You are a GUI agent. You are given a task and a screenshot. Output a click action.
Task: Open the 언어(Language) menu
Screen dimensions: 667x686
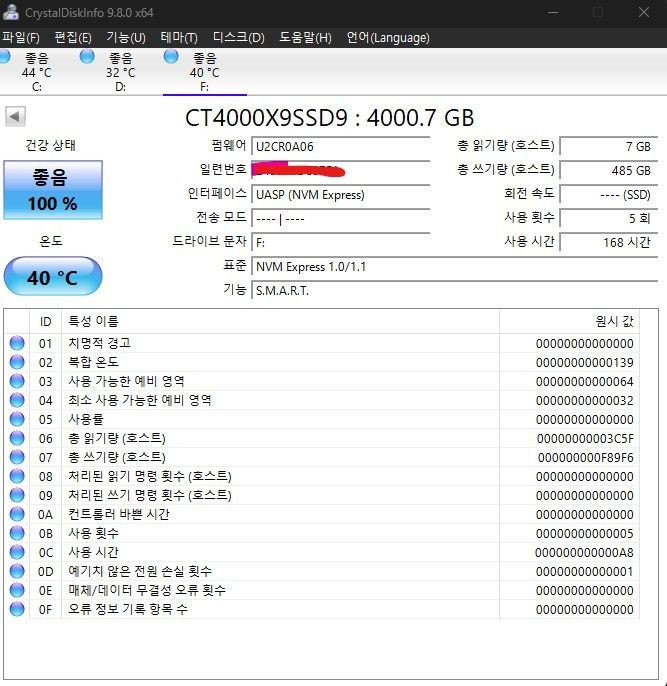tap(388, 38)
